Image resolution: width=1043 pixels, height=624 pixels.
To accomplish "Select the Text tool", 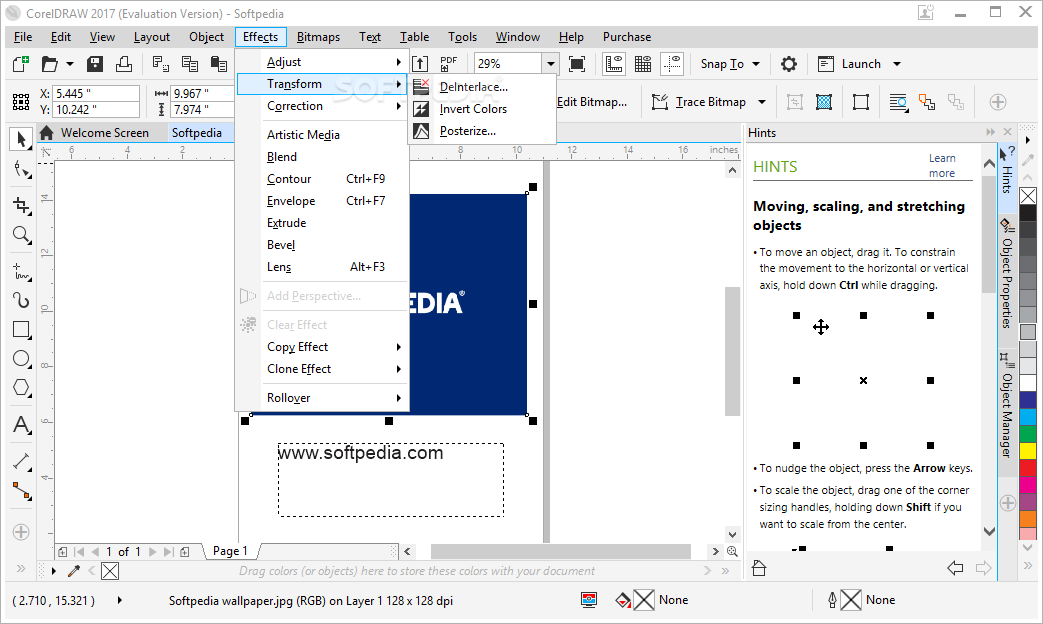I will [x=21, y=425].
